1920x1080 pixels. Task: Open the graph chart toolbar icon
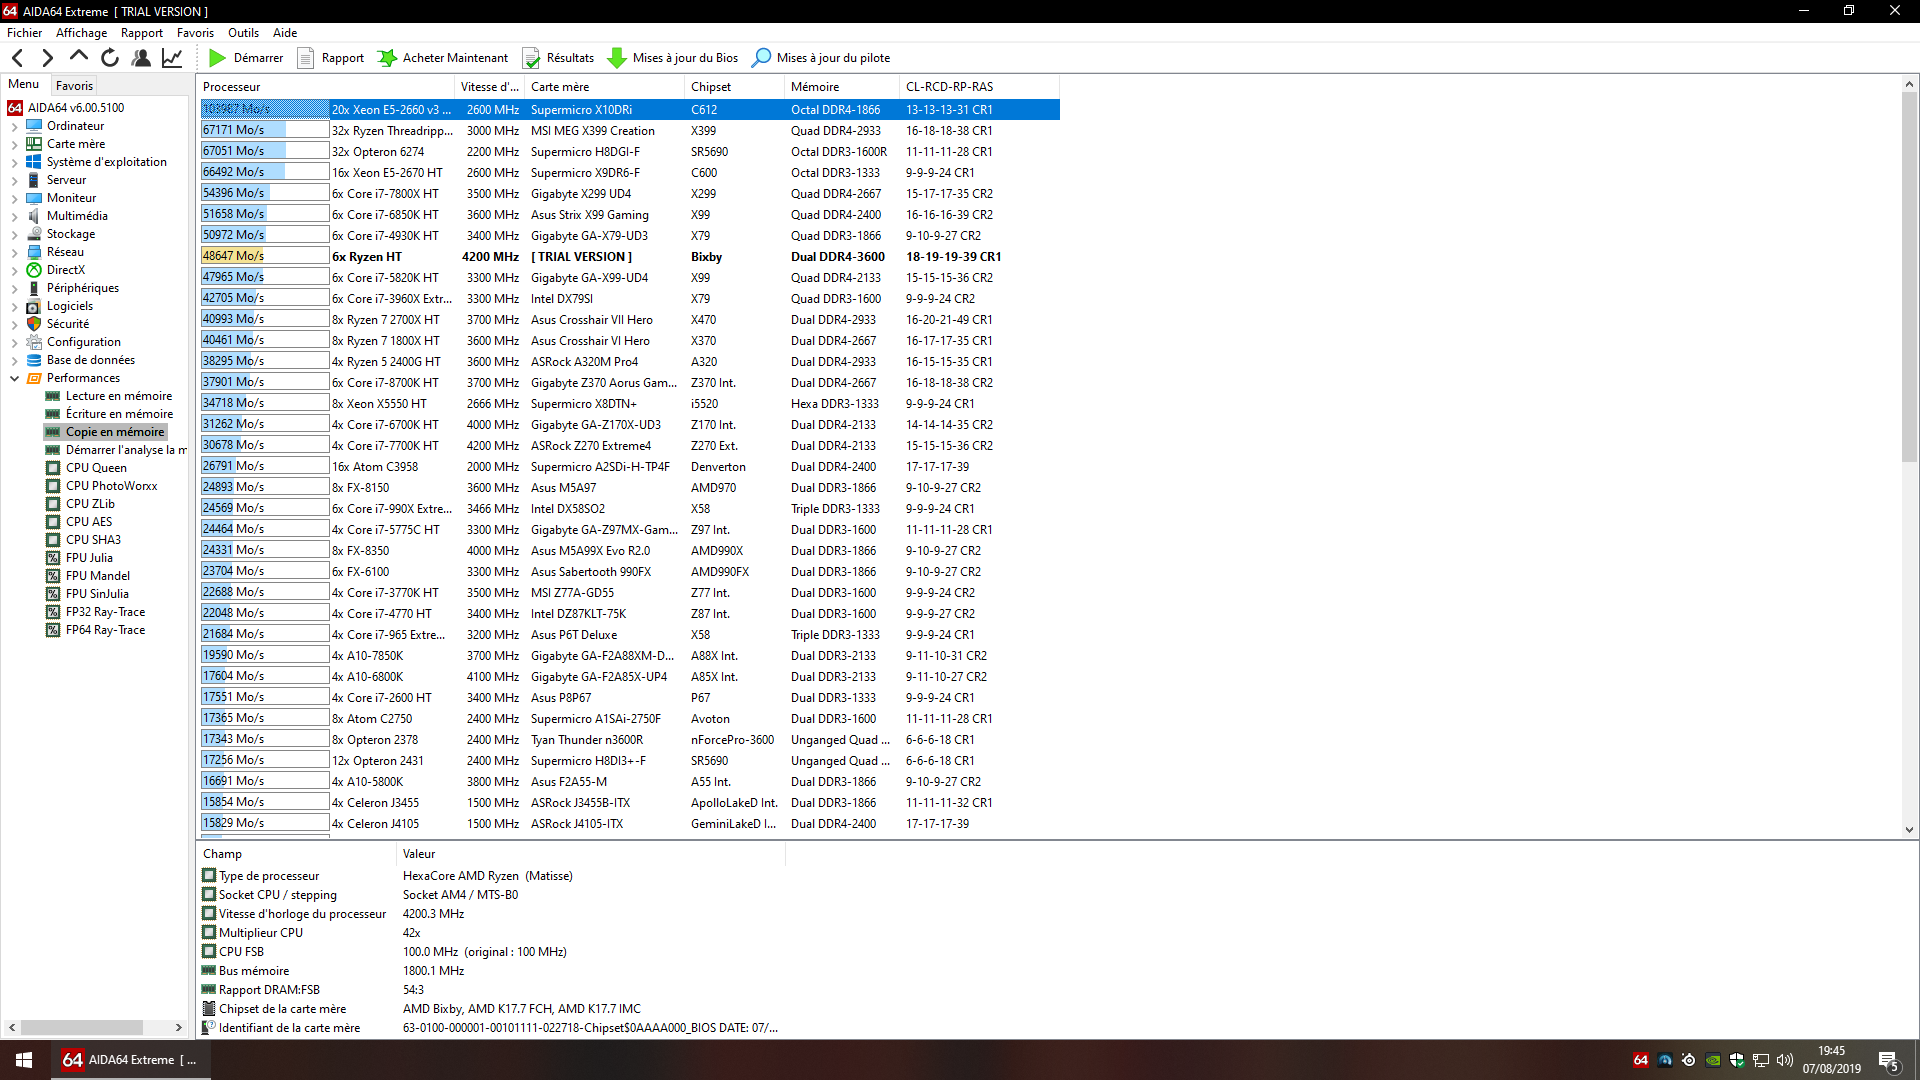pyautogui.click(x=172, y=58)
